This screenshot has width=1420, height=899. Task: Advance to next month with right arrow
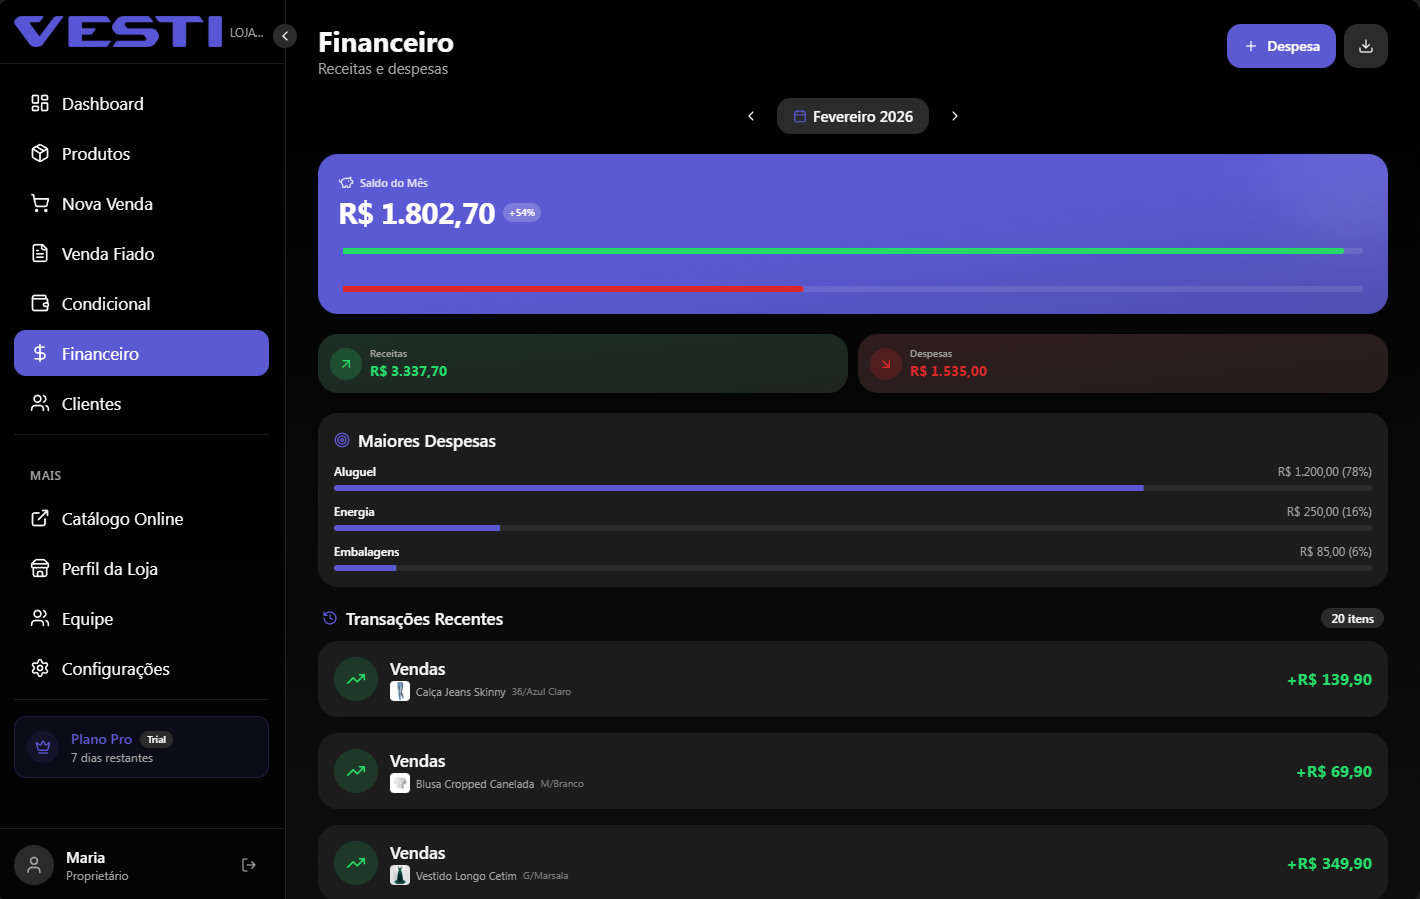pos(955,116)
